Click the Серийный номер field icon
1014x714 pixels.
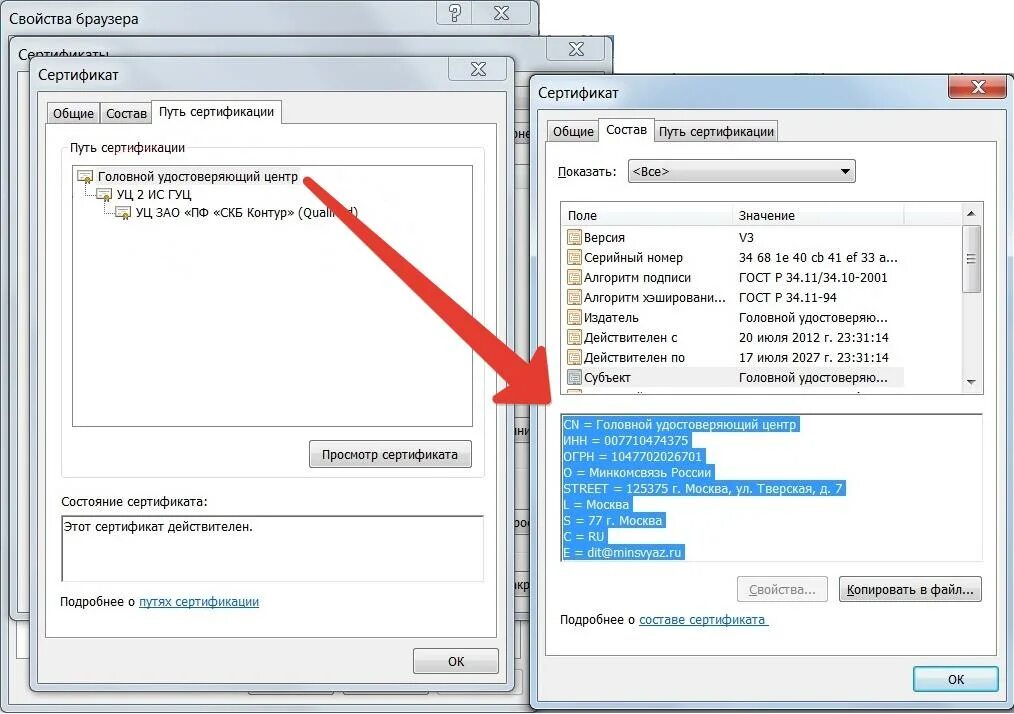coord(574,257)
